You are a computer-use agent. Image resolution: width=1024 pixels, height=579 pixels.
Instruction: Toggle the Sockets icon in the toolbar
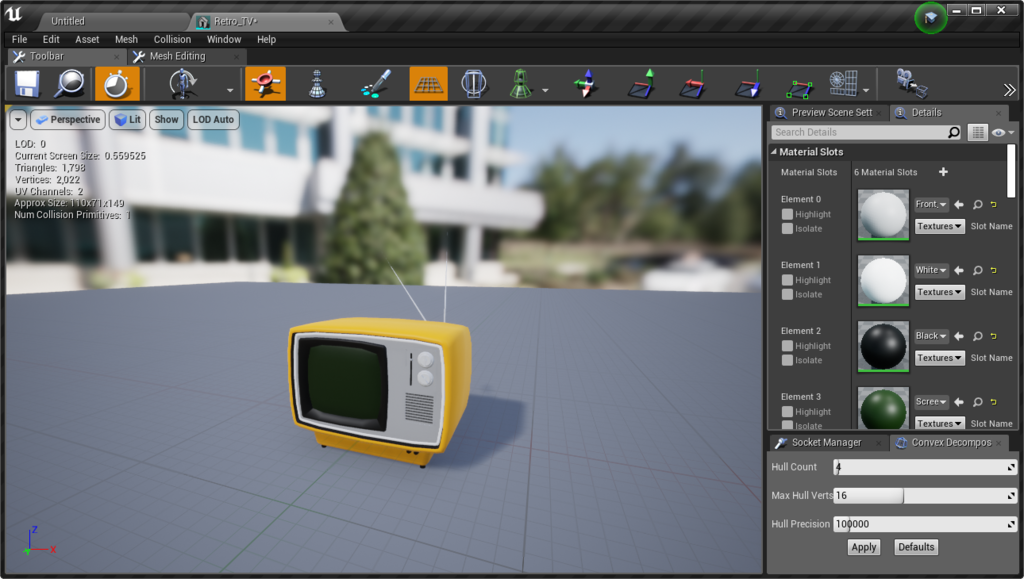[x=265, y=84]
